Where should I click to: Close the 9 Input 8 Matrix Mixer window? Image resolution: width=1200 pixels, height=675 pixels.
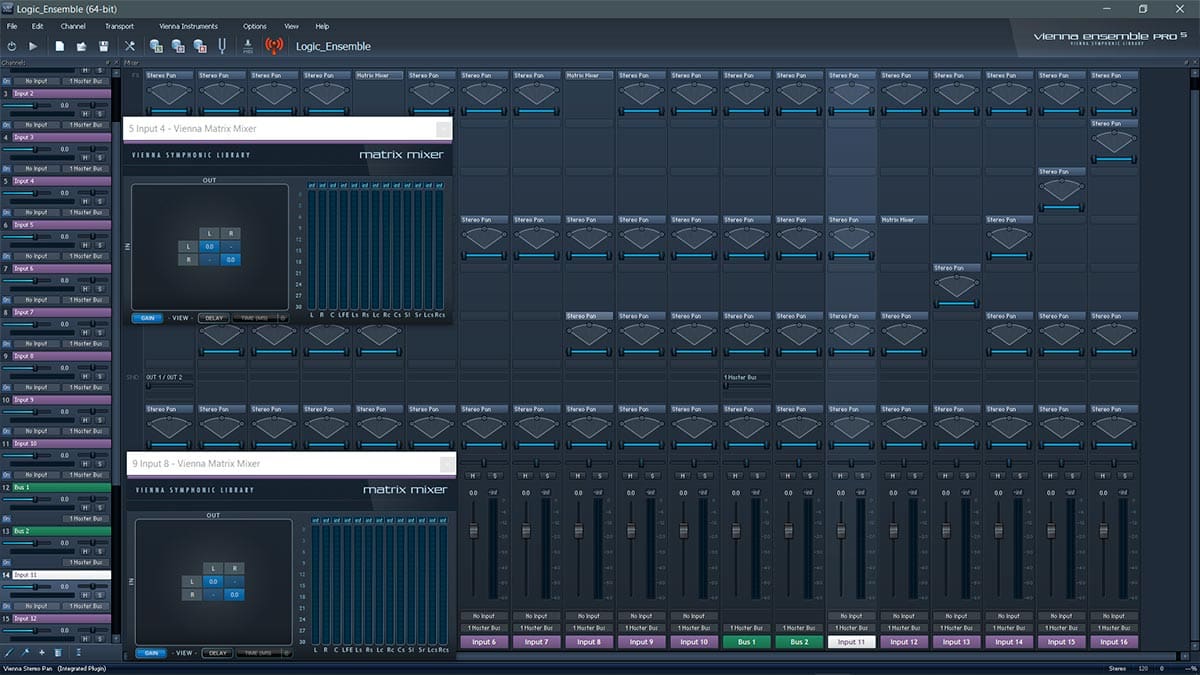click(x=446, y=463)
